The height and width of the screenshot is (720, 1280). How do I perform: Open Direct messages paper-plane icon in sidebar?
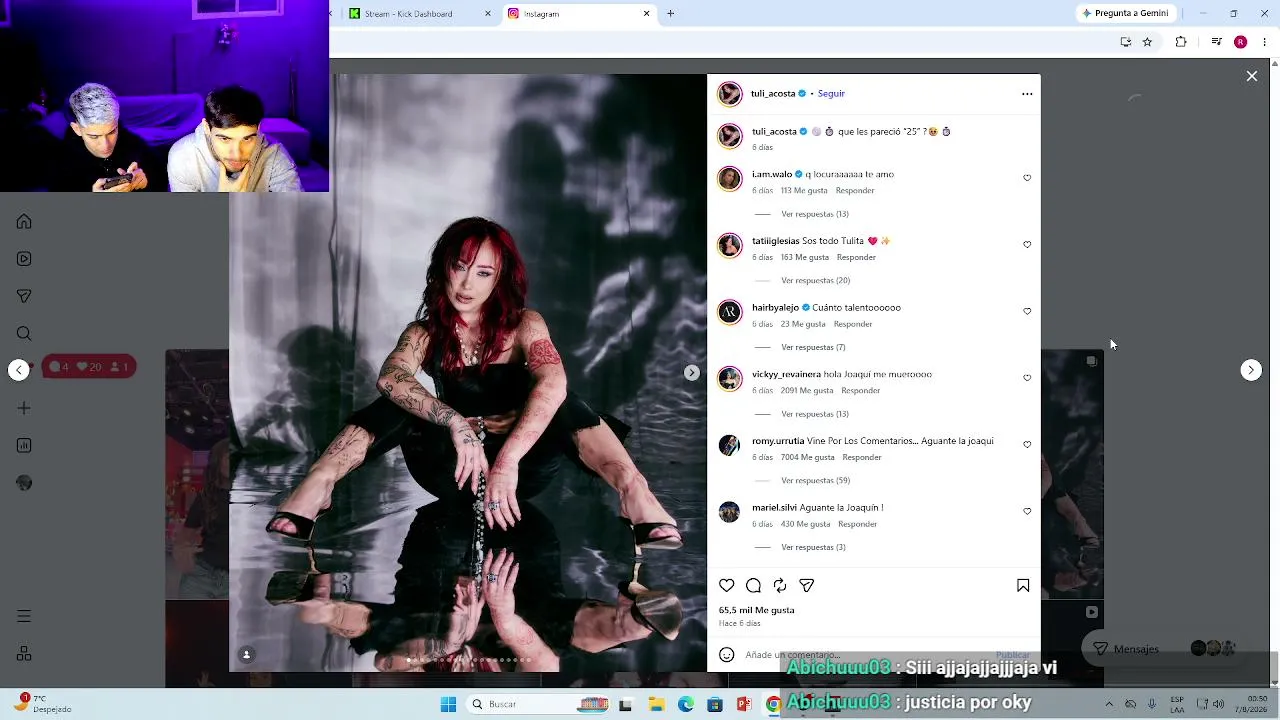click(x=24, y=296)
